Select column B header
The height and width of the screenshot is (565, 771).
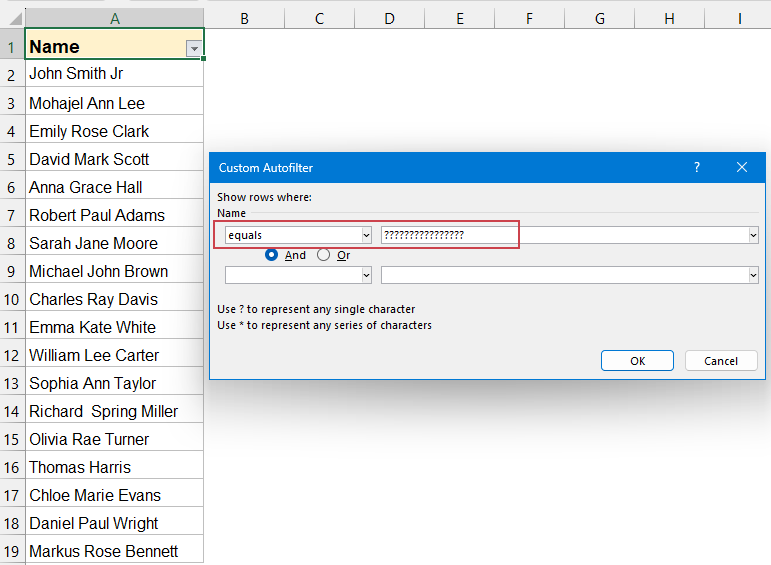244,18
